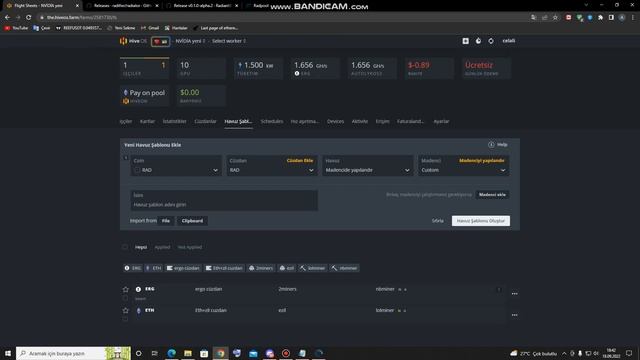The width and height of the screenshot is (640, 360).
Task: Click the info icon on the ERG row
Action: [499, 289]
